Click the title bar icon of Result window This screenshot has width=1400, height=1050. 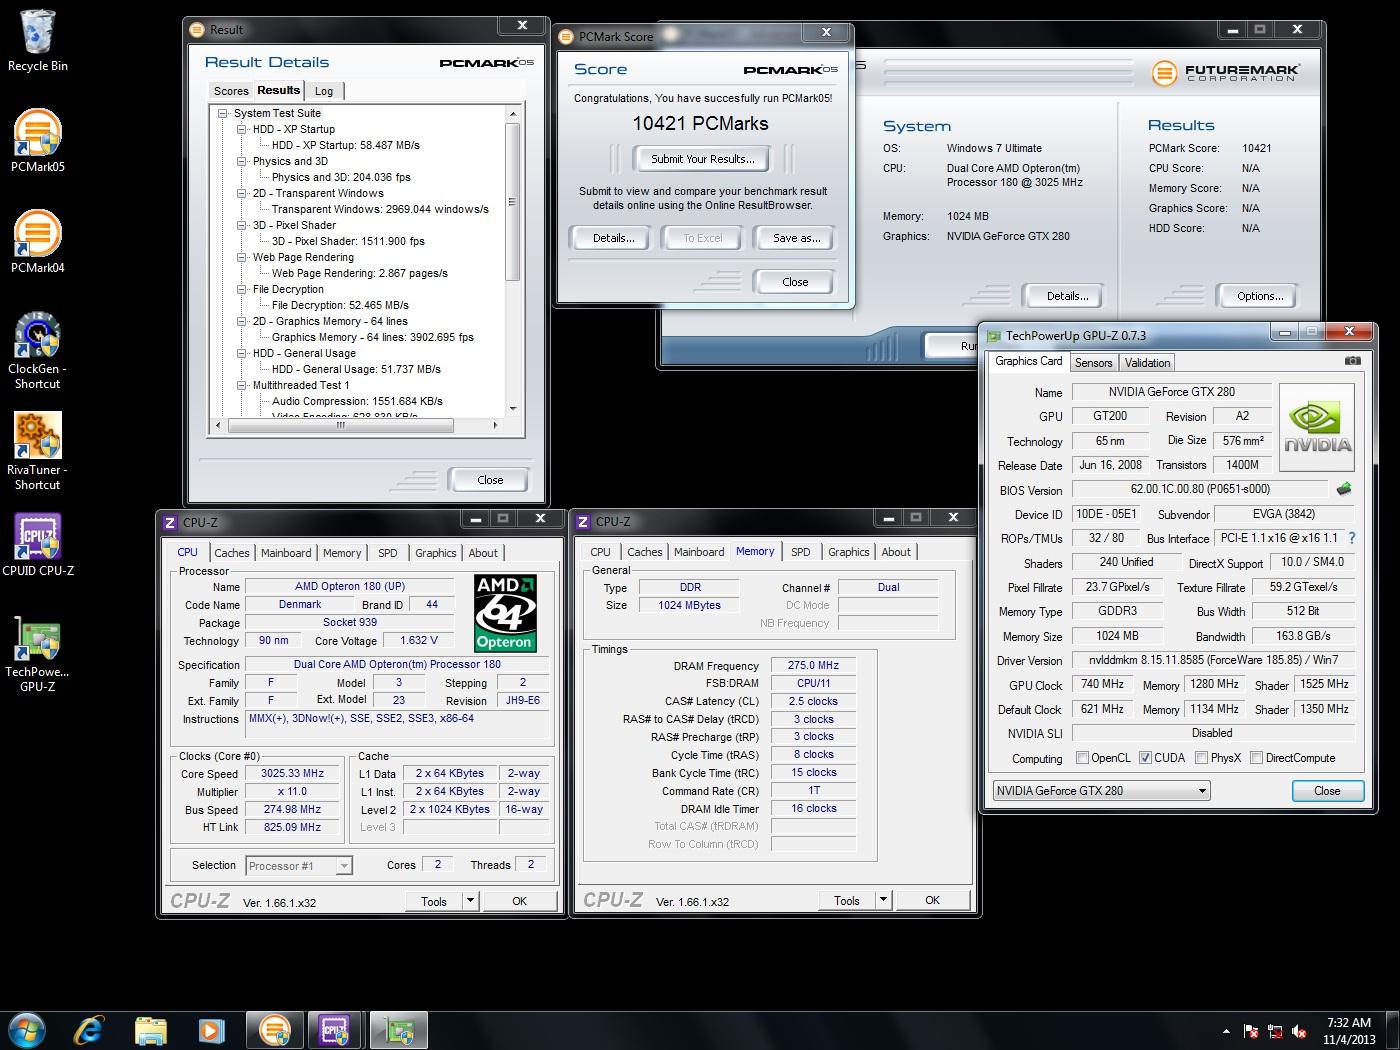tap(197, 30)
